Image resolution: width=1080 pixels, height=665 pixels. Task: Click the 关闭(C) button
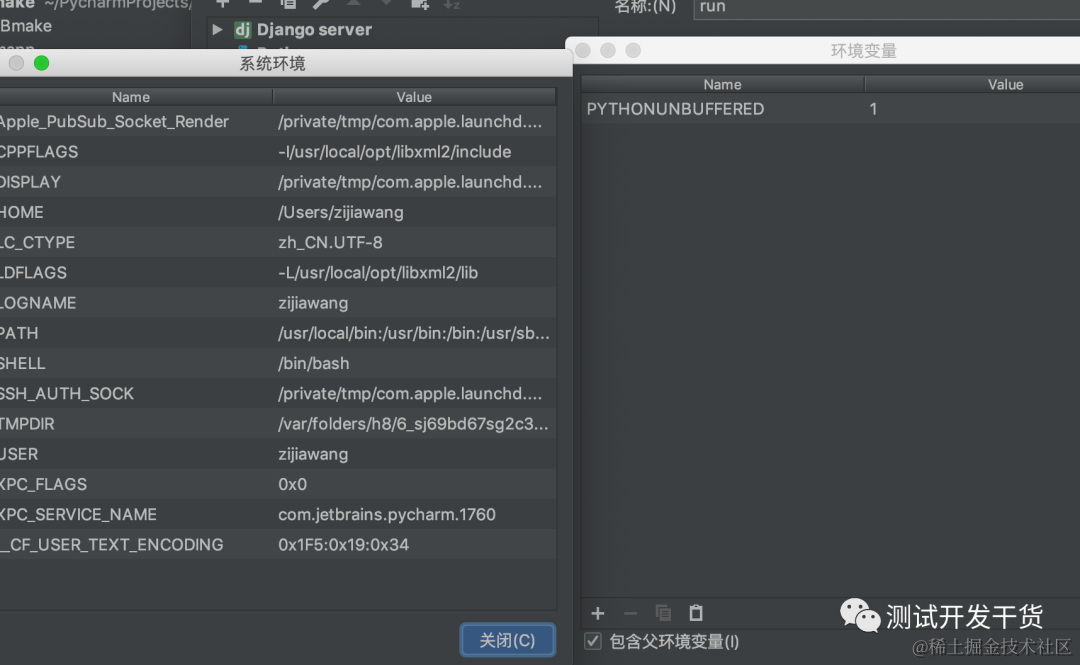point(507,640)
